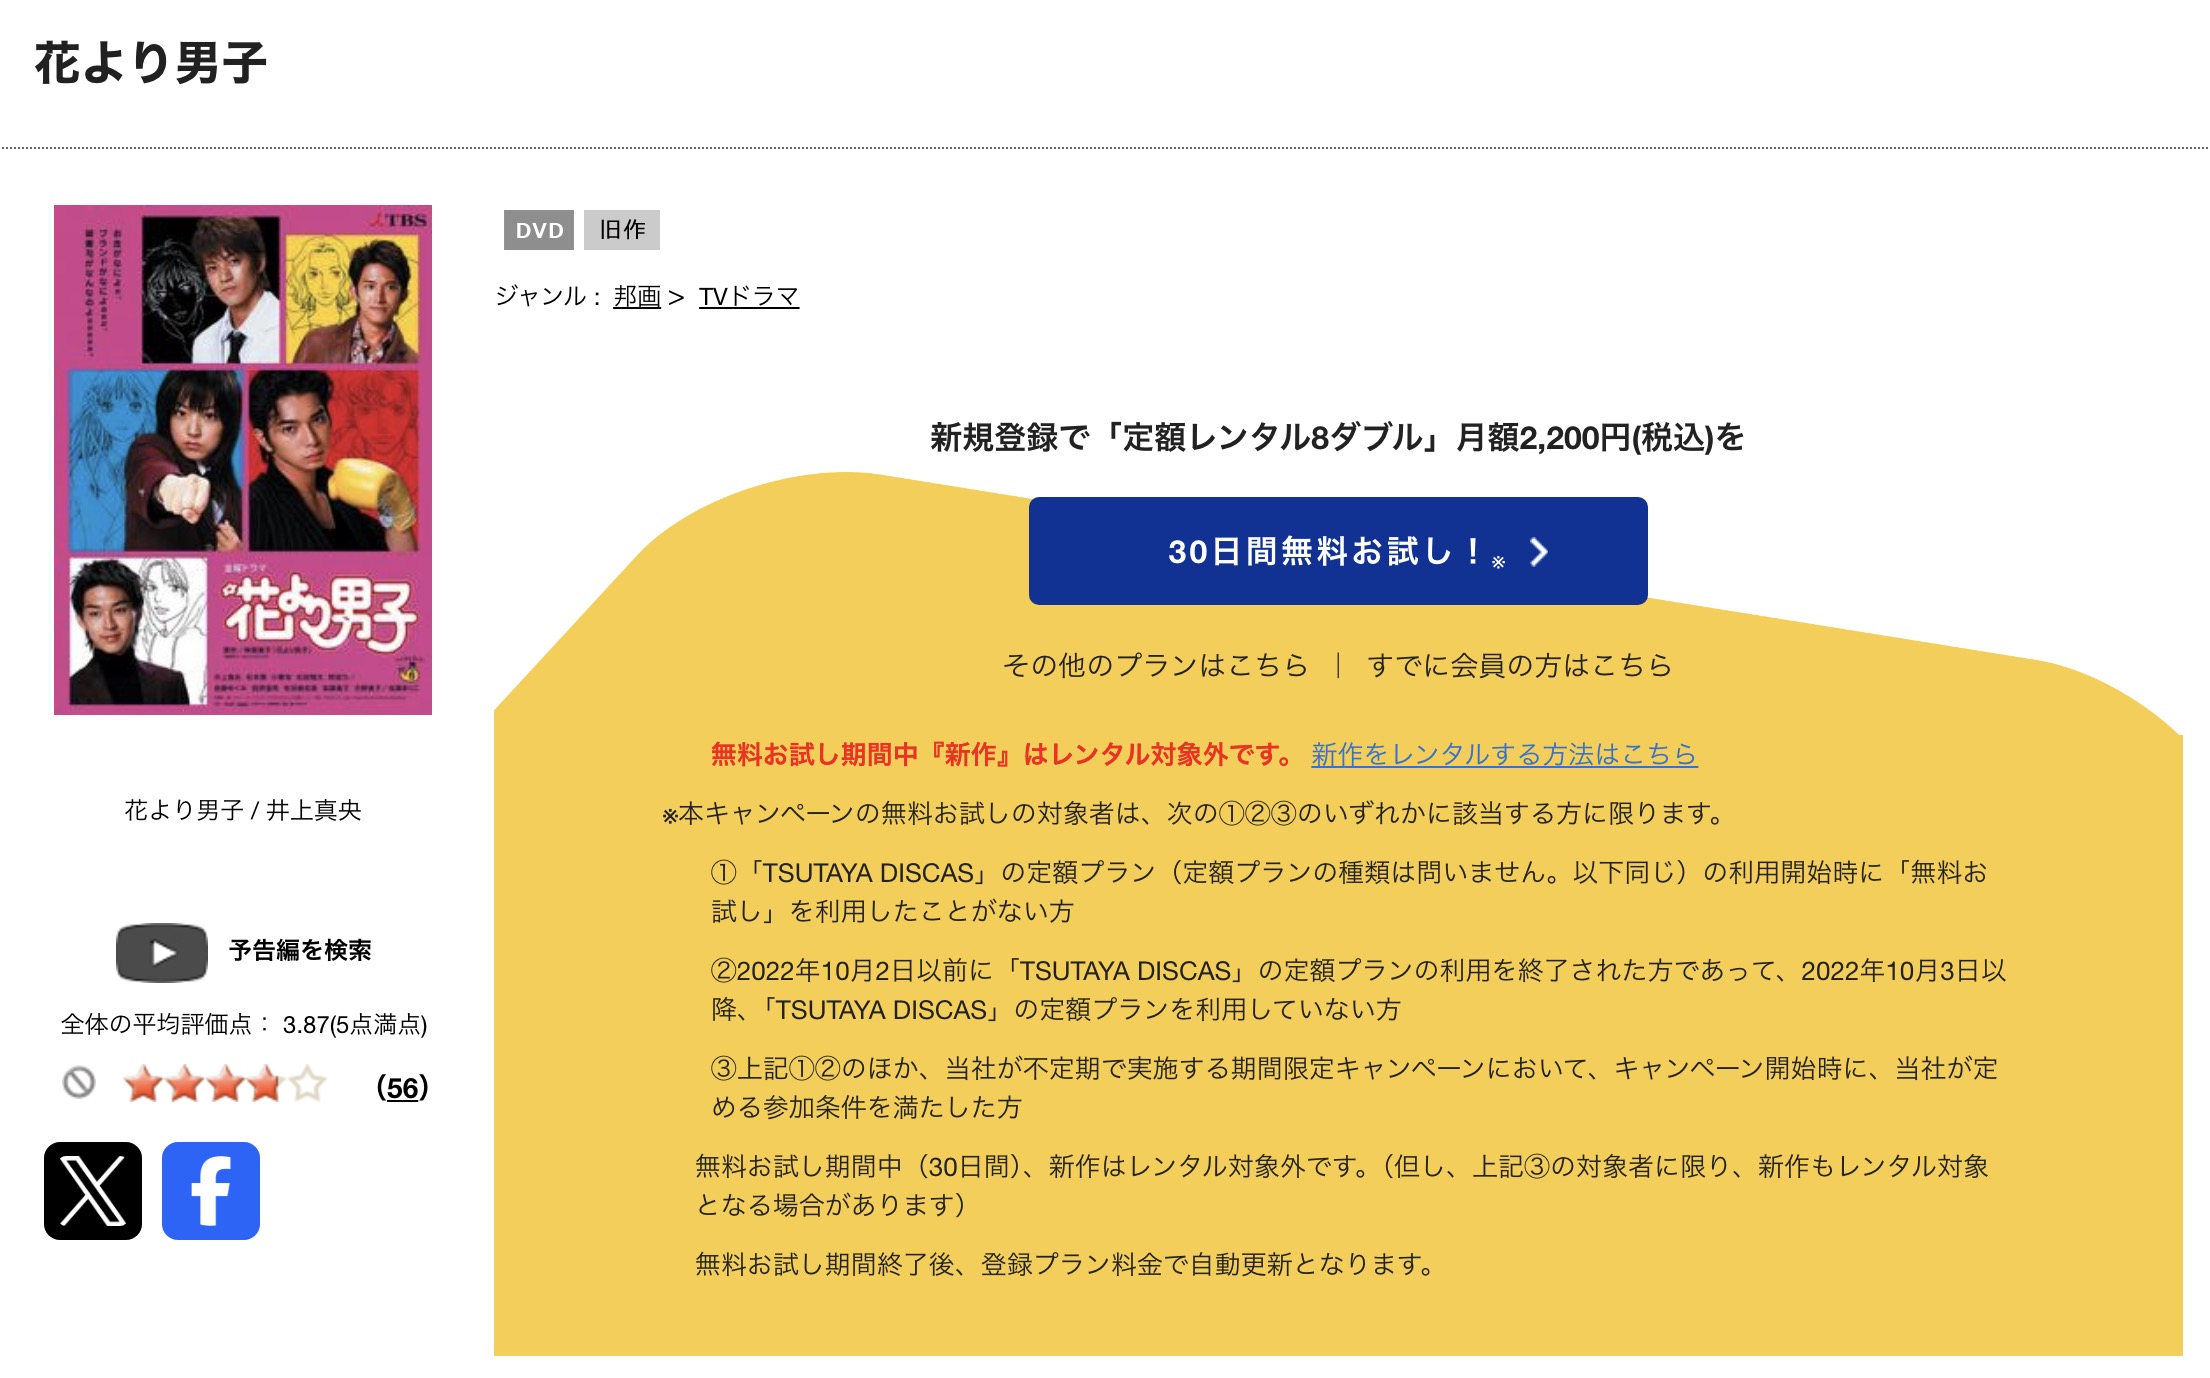Click the chevron arrow on the blue trial button
Screen dimensions: 2210x1378
point(1539,552)
